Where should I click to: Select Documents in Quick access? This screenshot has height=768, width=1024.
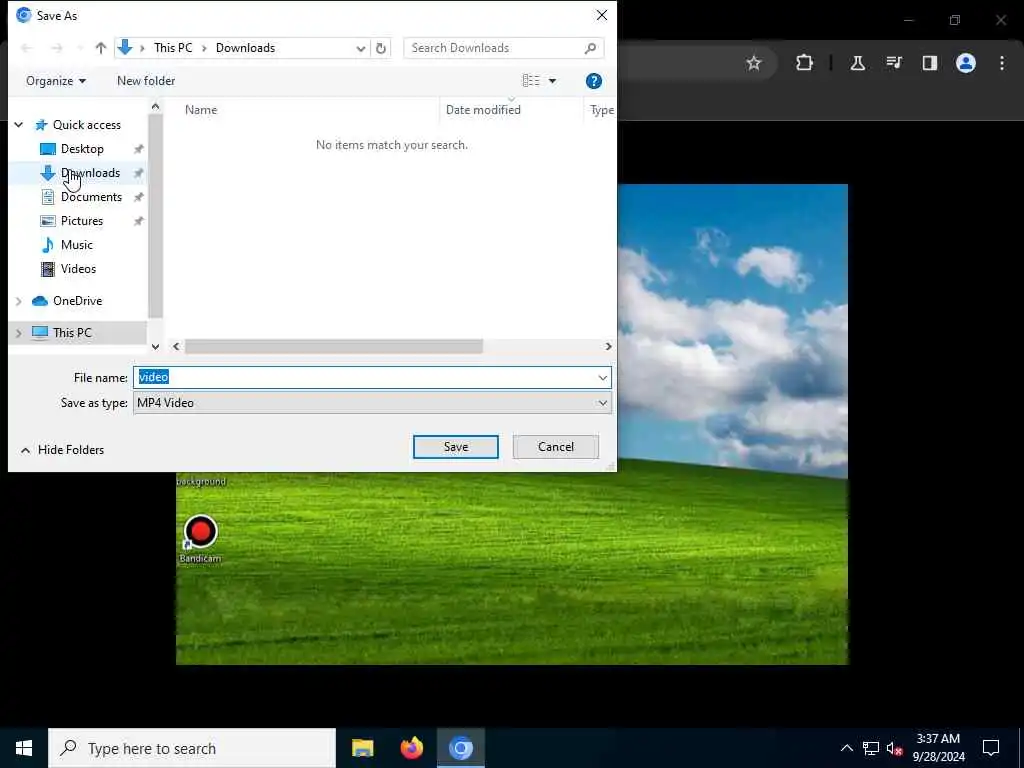(91, 197)
